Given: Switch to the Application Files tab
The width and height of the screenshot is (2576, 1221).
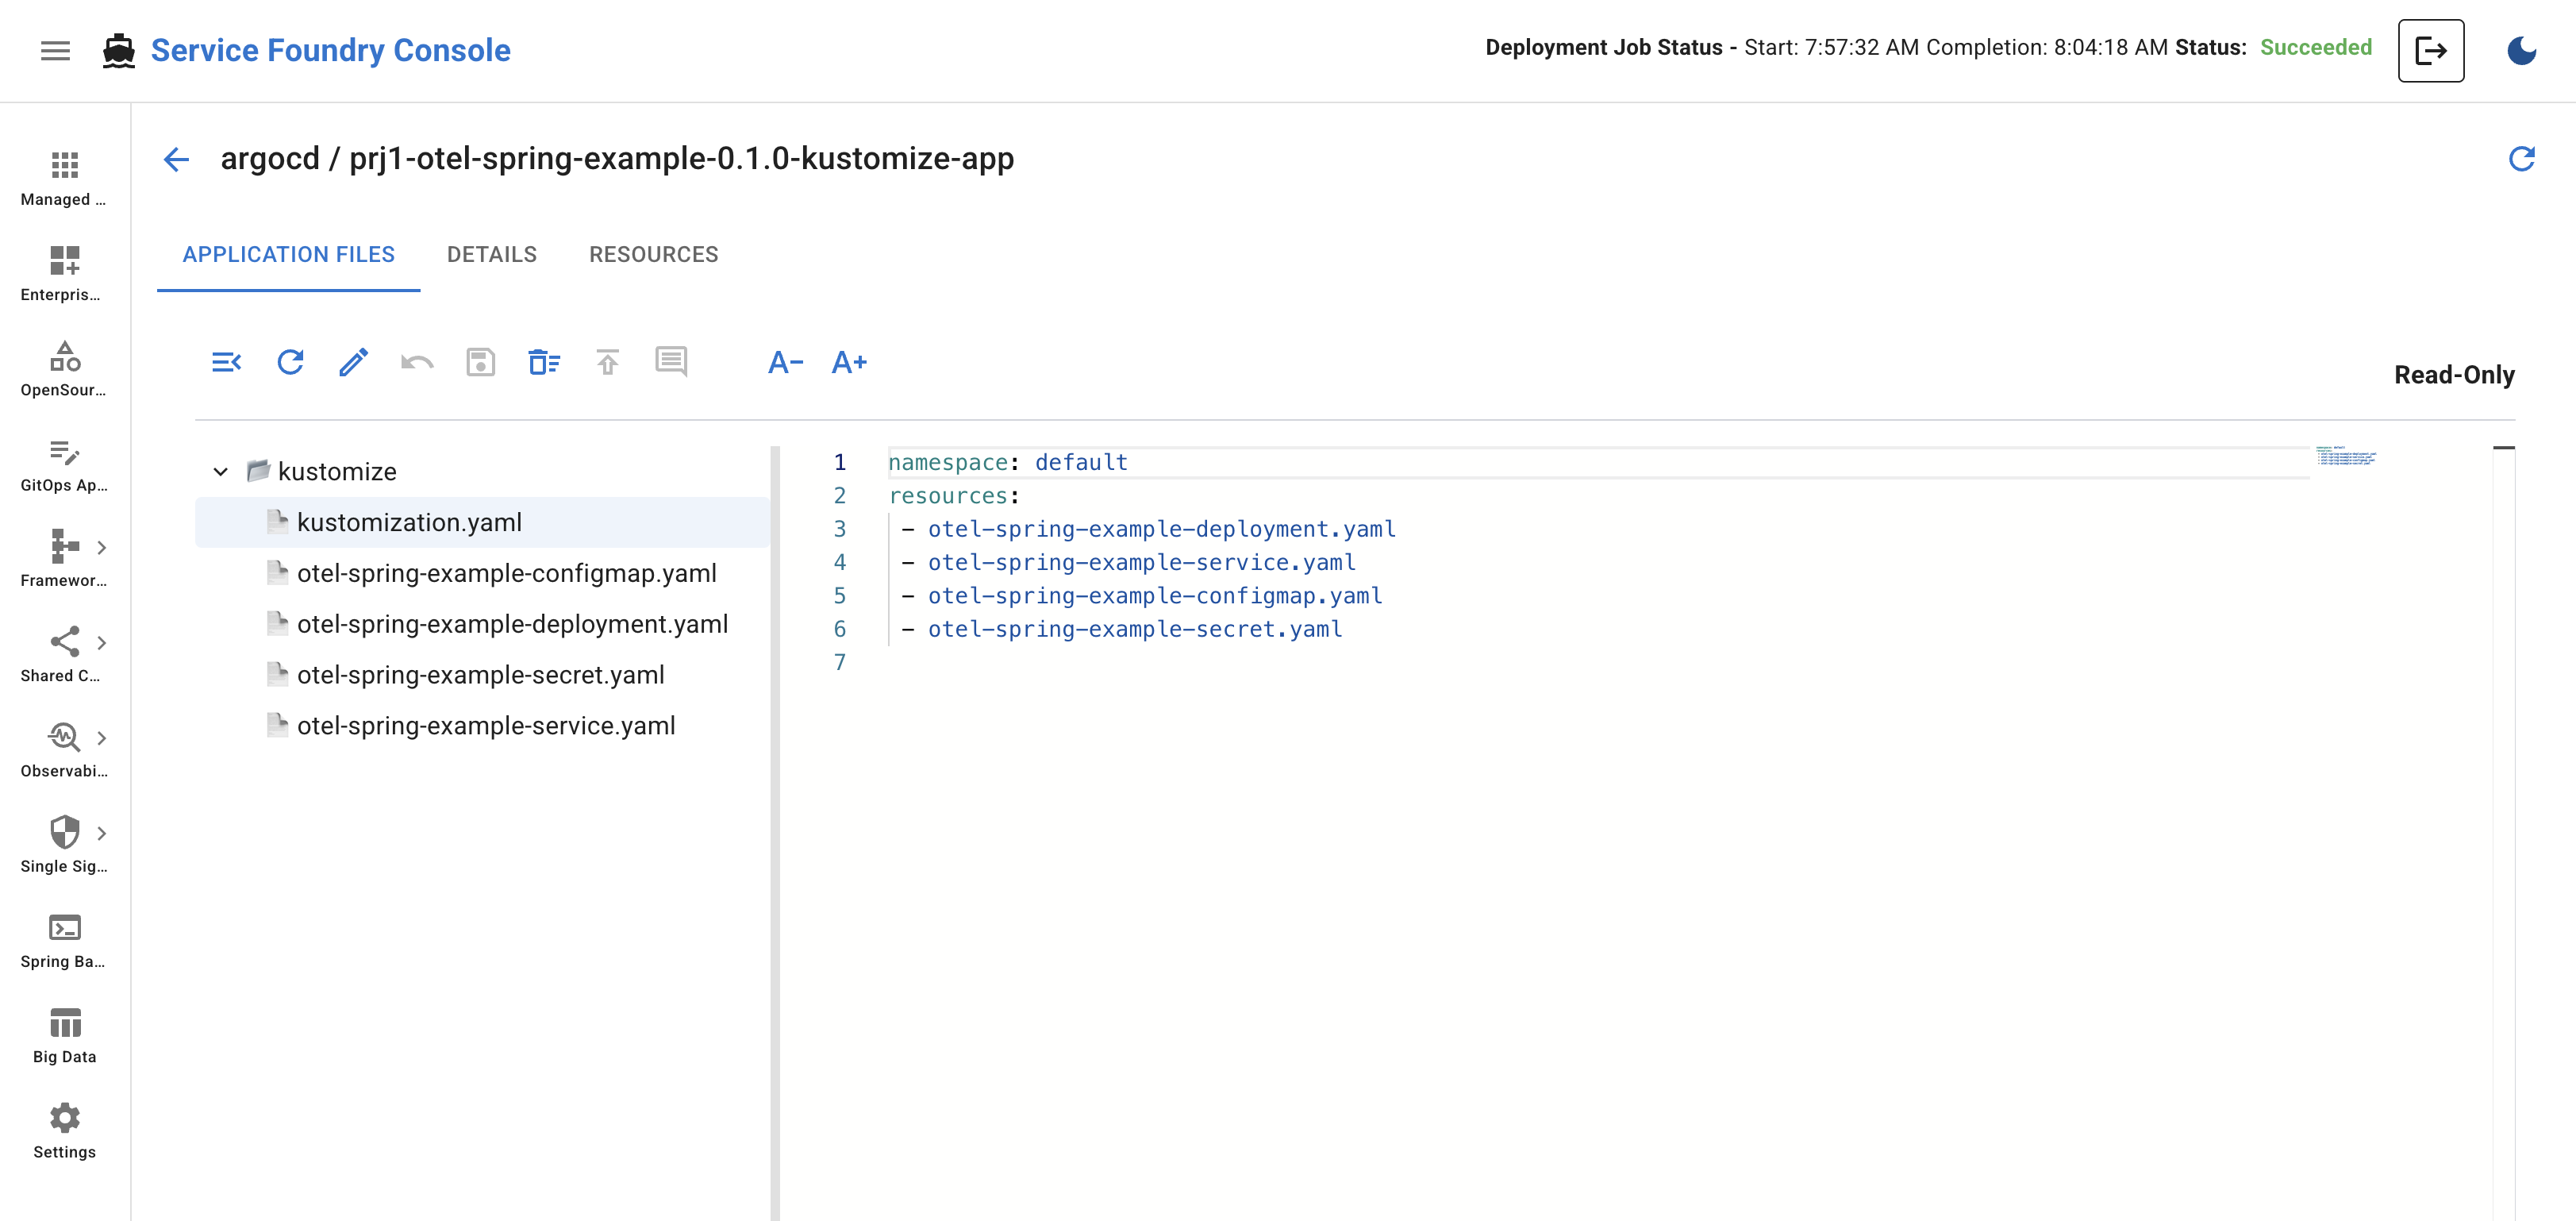Looking at the screenshot, I should (288, 255).
